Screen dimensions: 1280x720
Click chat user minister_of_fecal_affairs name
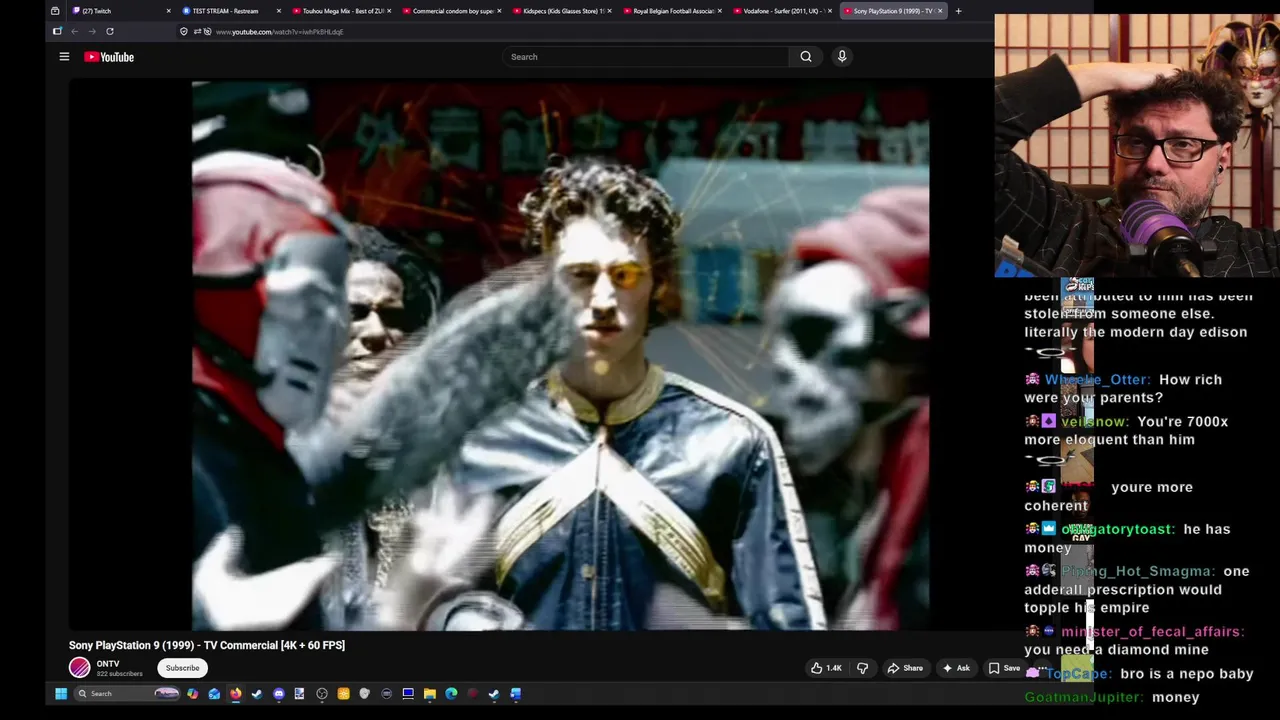(x=1152, y=632)
